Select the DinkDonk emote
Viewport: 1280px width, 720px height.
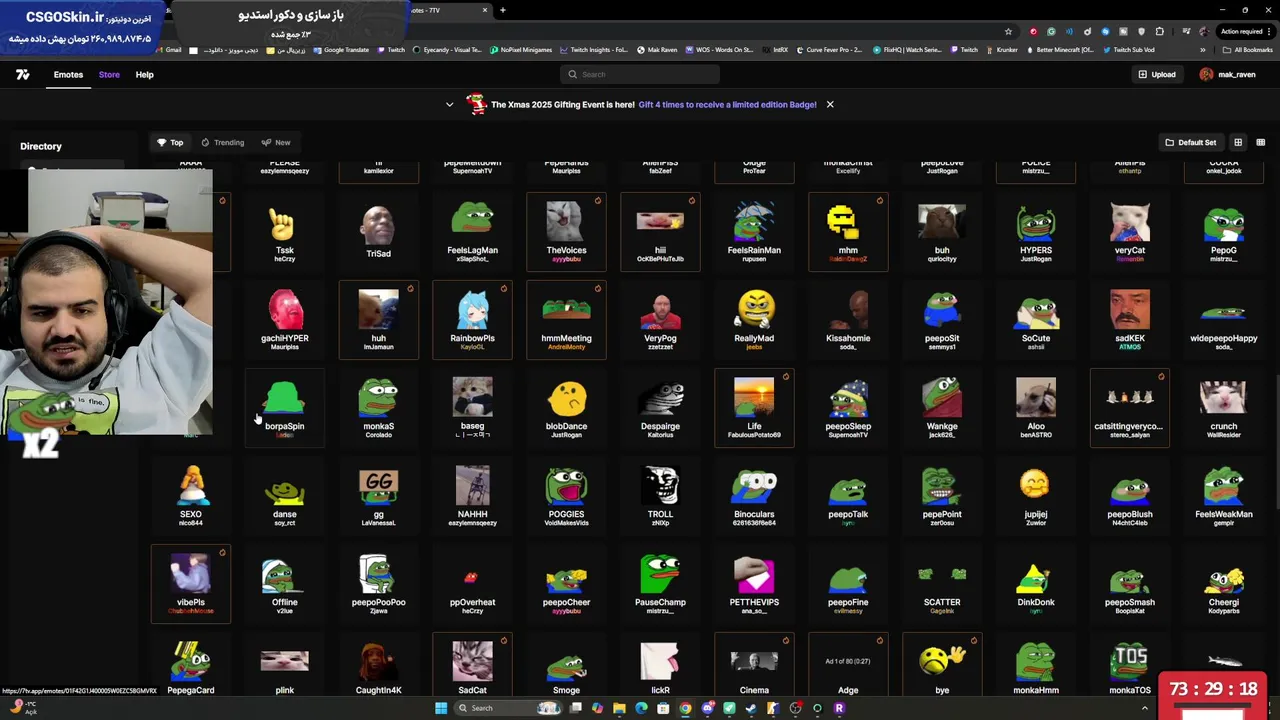pos(1036,584)
